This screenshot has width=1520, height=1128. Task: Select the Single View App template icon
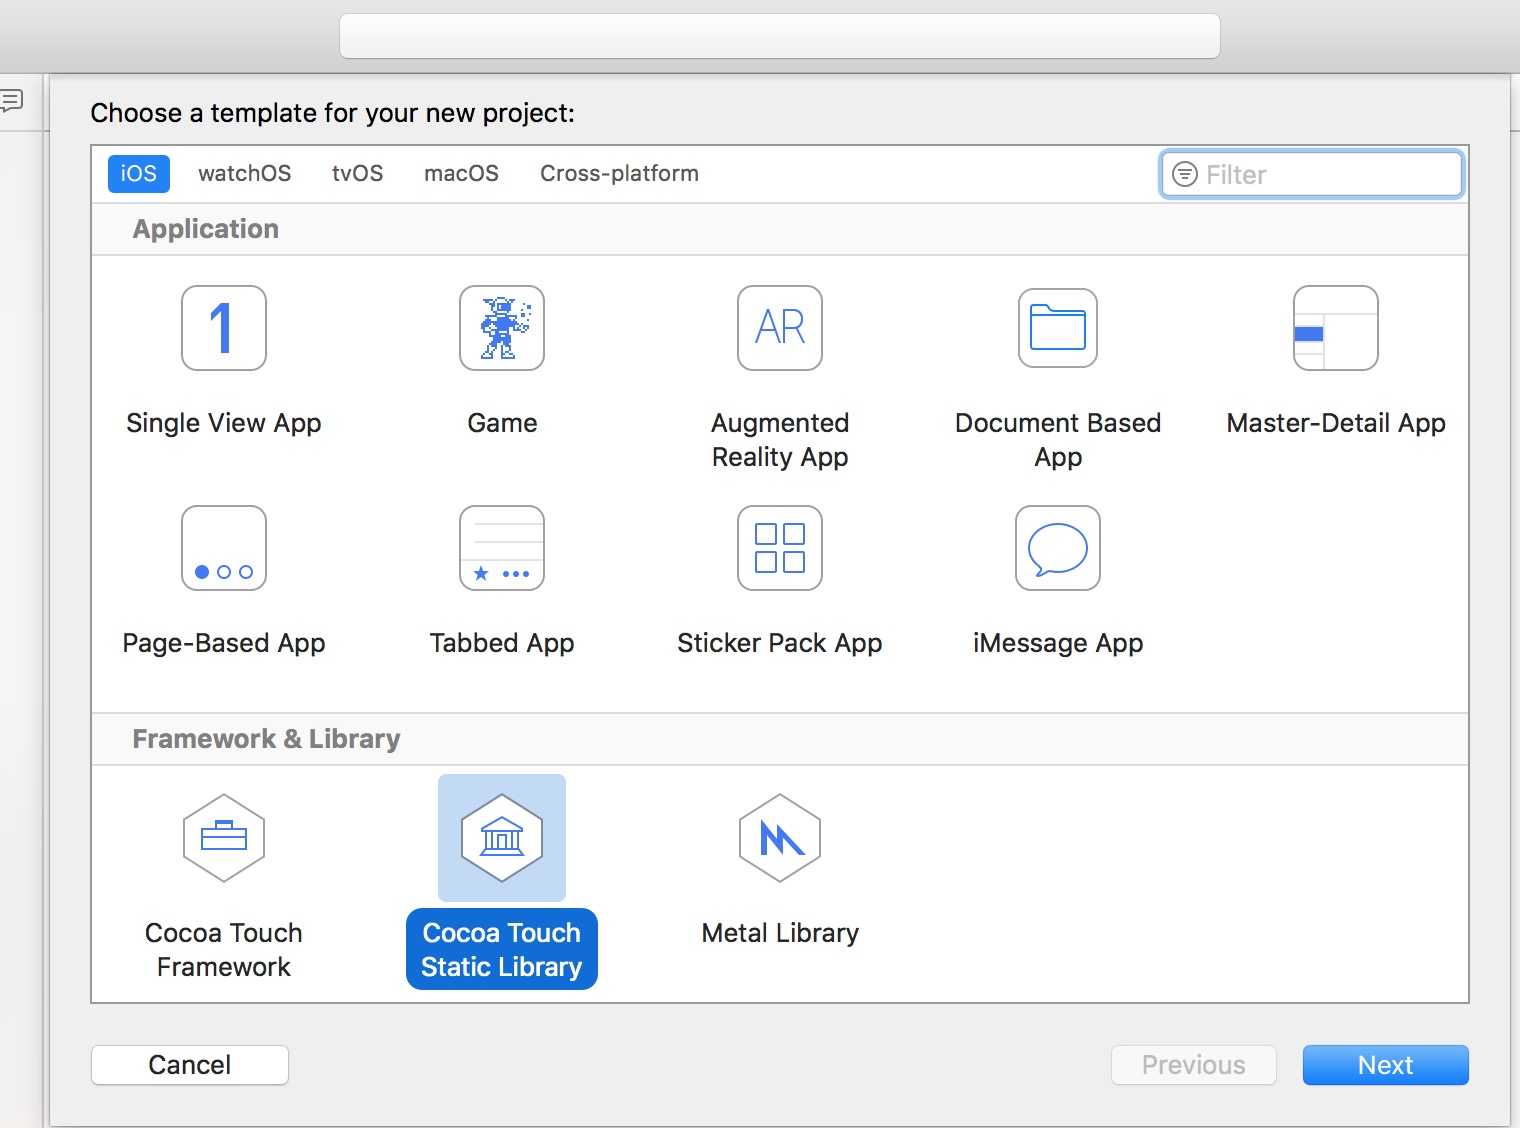(x=224, y=328)
